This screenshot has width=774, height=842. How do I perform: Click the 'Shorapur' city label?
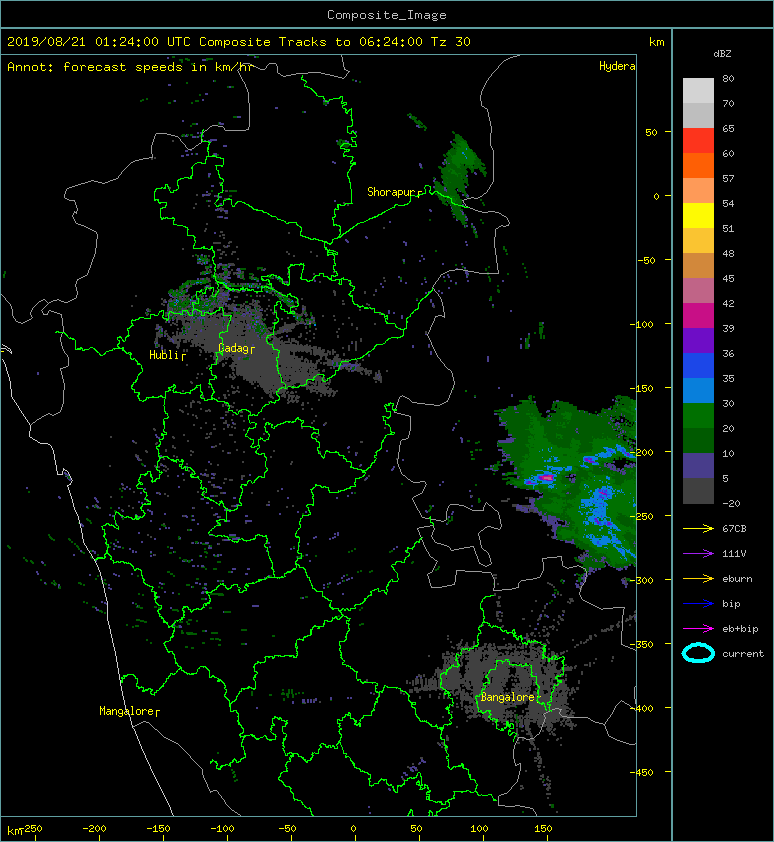[391, 192]
